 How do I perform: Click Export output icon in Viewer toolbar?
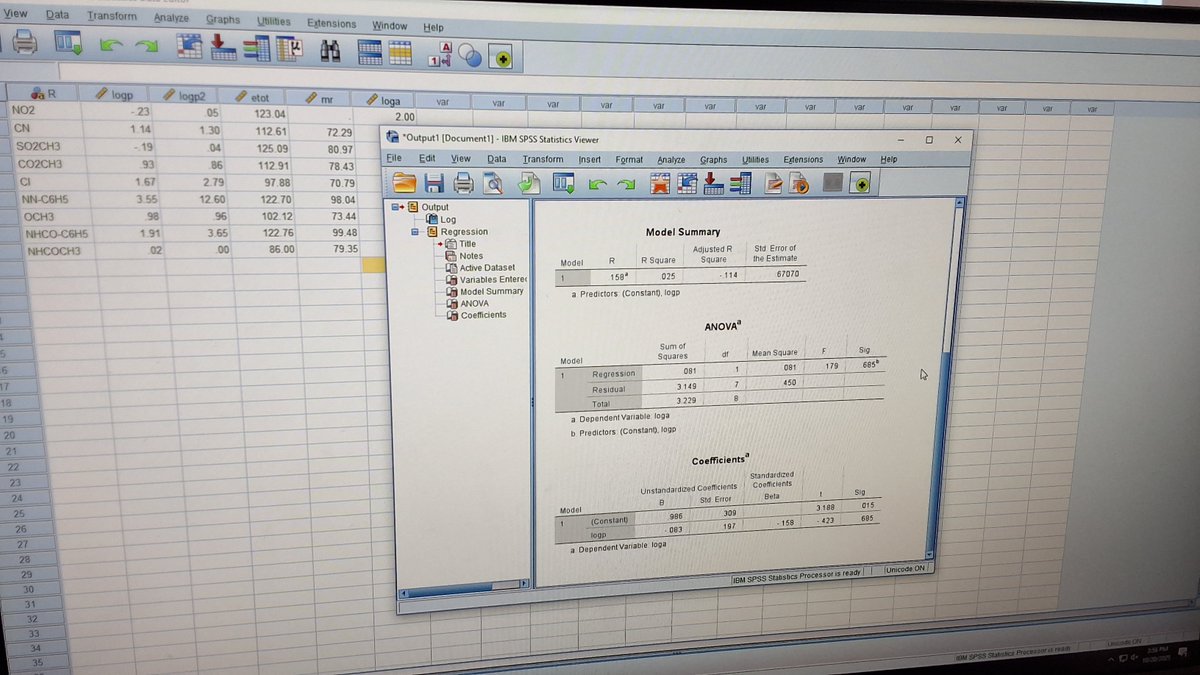point(530,183)
